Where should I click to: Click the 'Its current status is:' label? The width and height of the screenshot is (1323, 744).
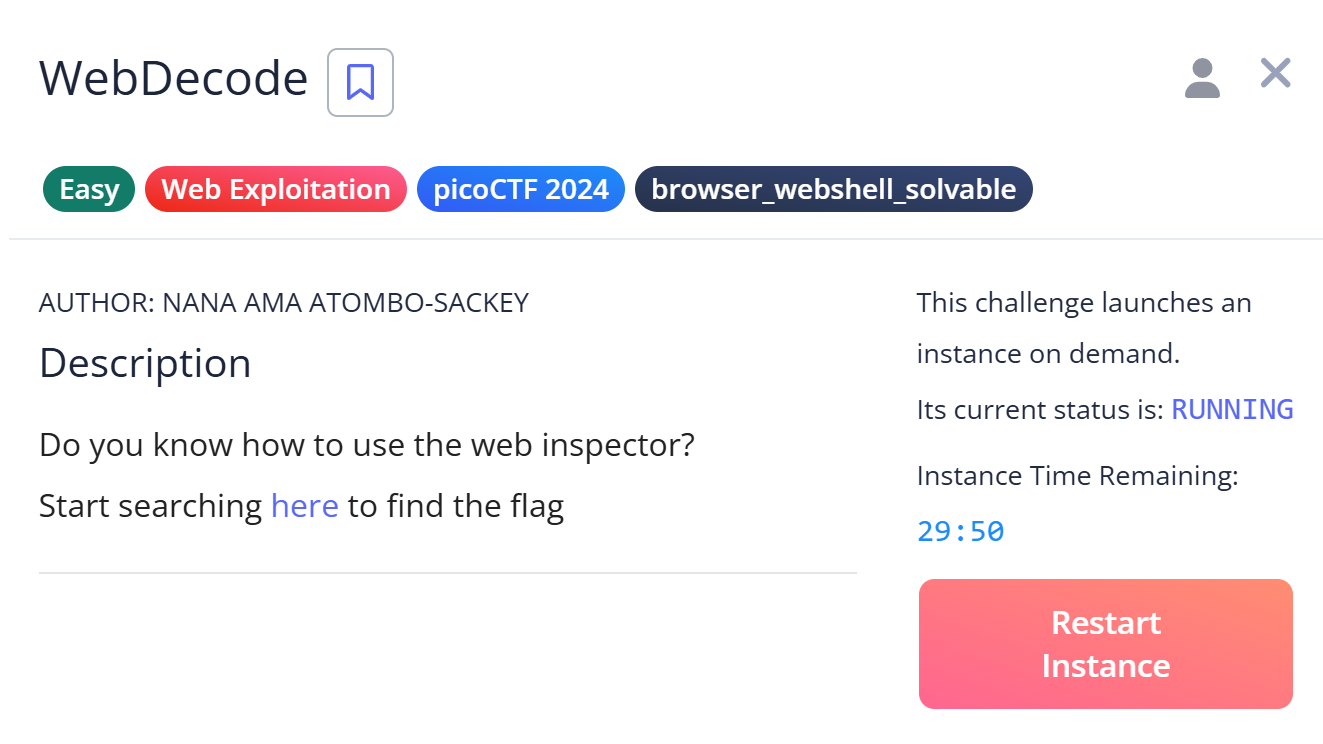tap(1039, 410)
